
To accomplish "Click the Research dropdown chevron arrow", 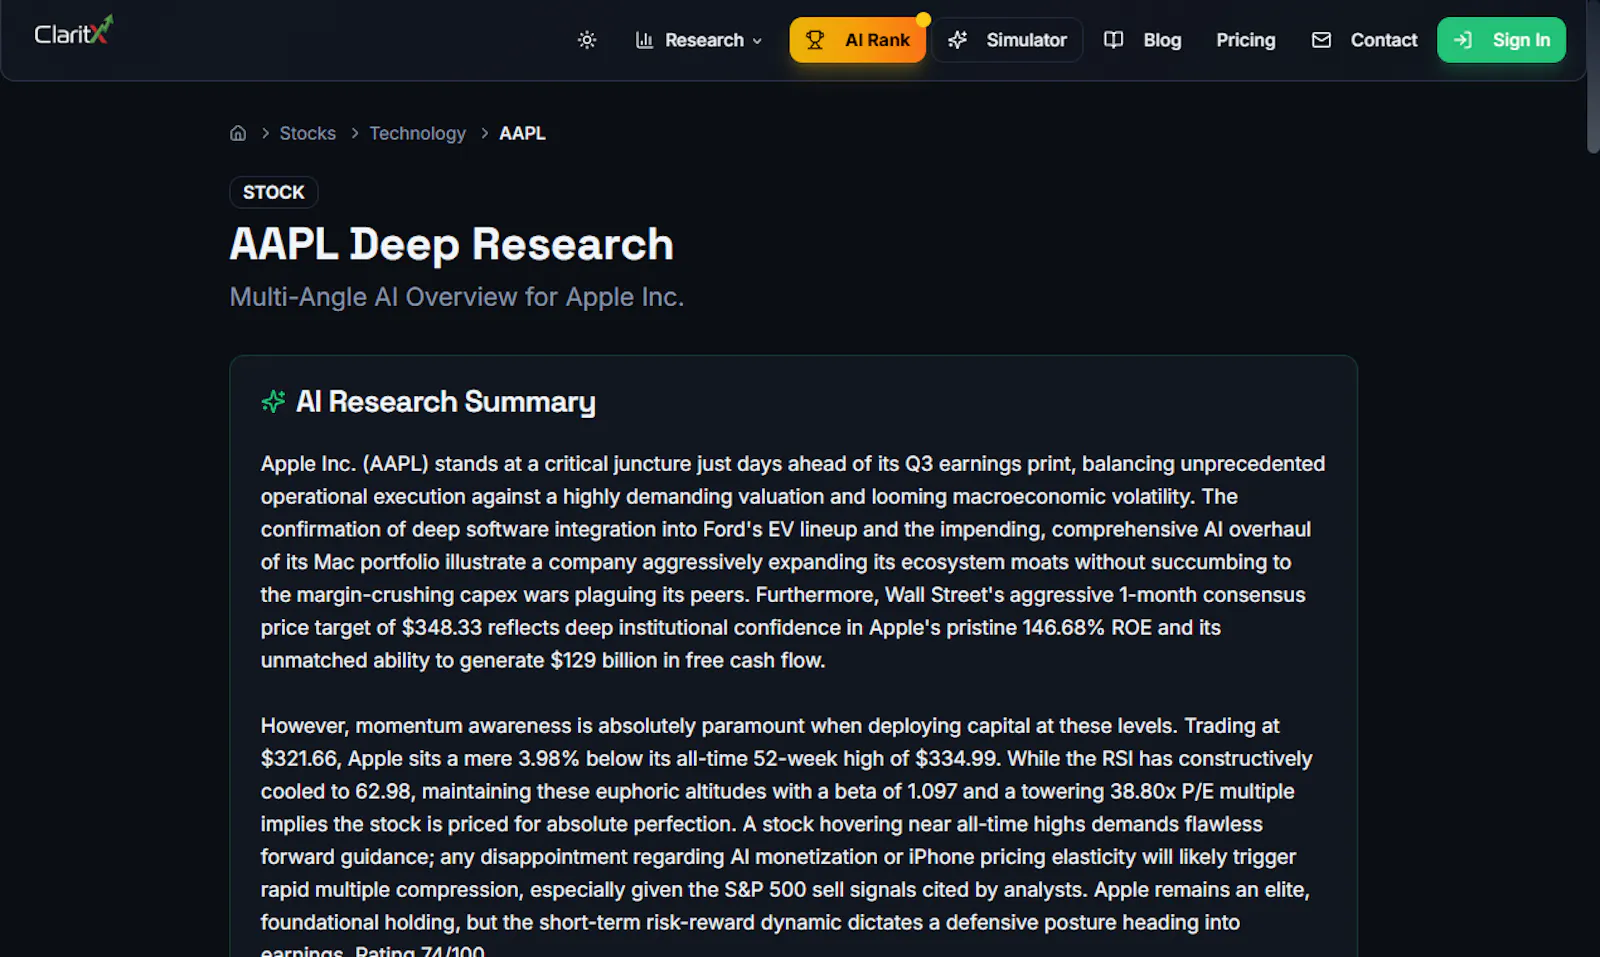I will [757, 41].
